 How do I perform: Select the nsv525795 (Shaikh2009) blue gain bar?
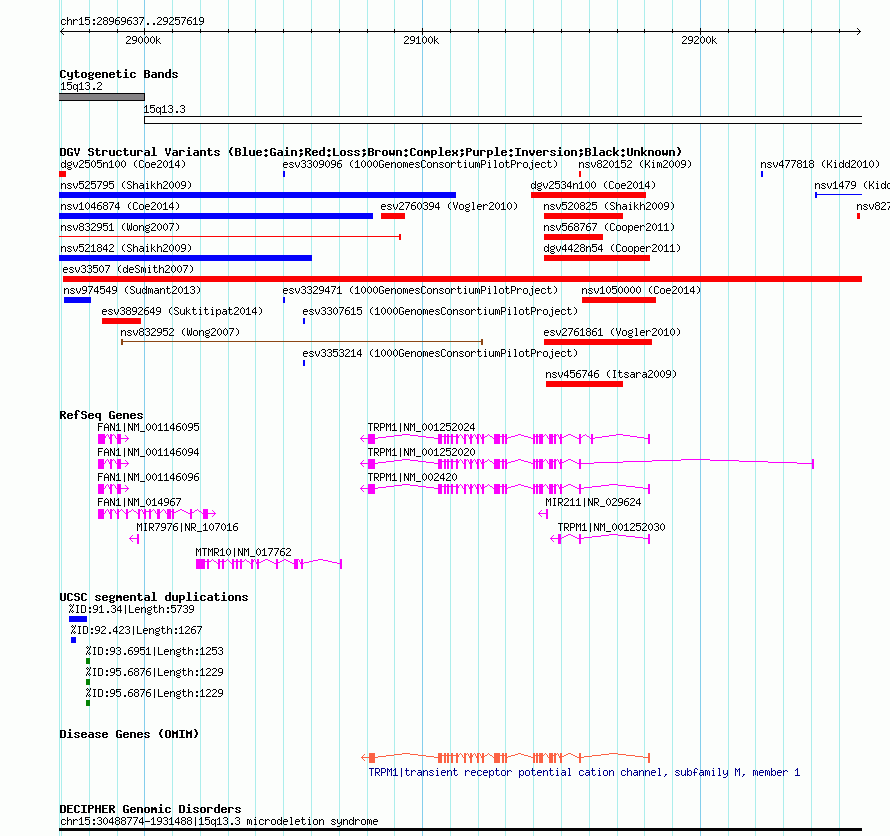point(257,195)
